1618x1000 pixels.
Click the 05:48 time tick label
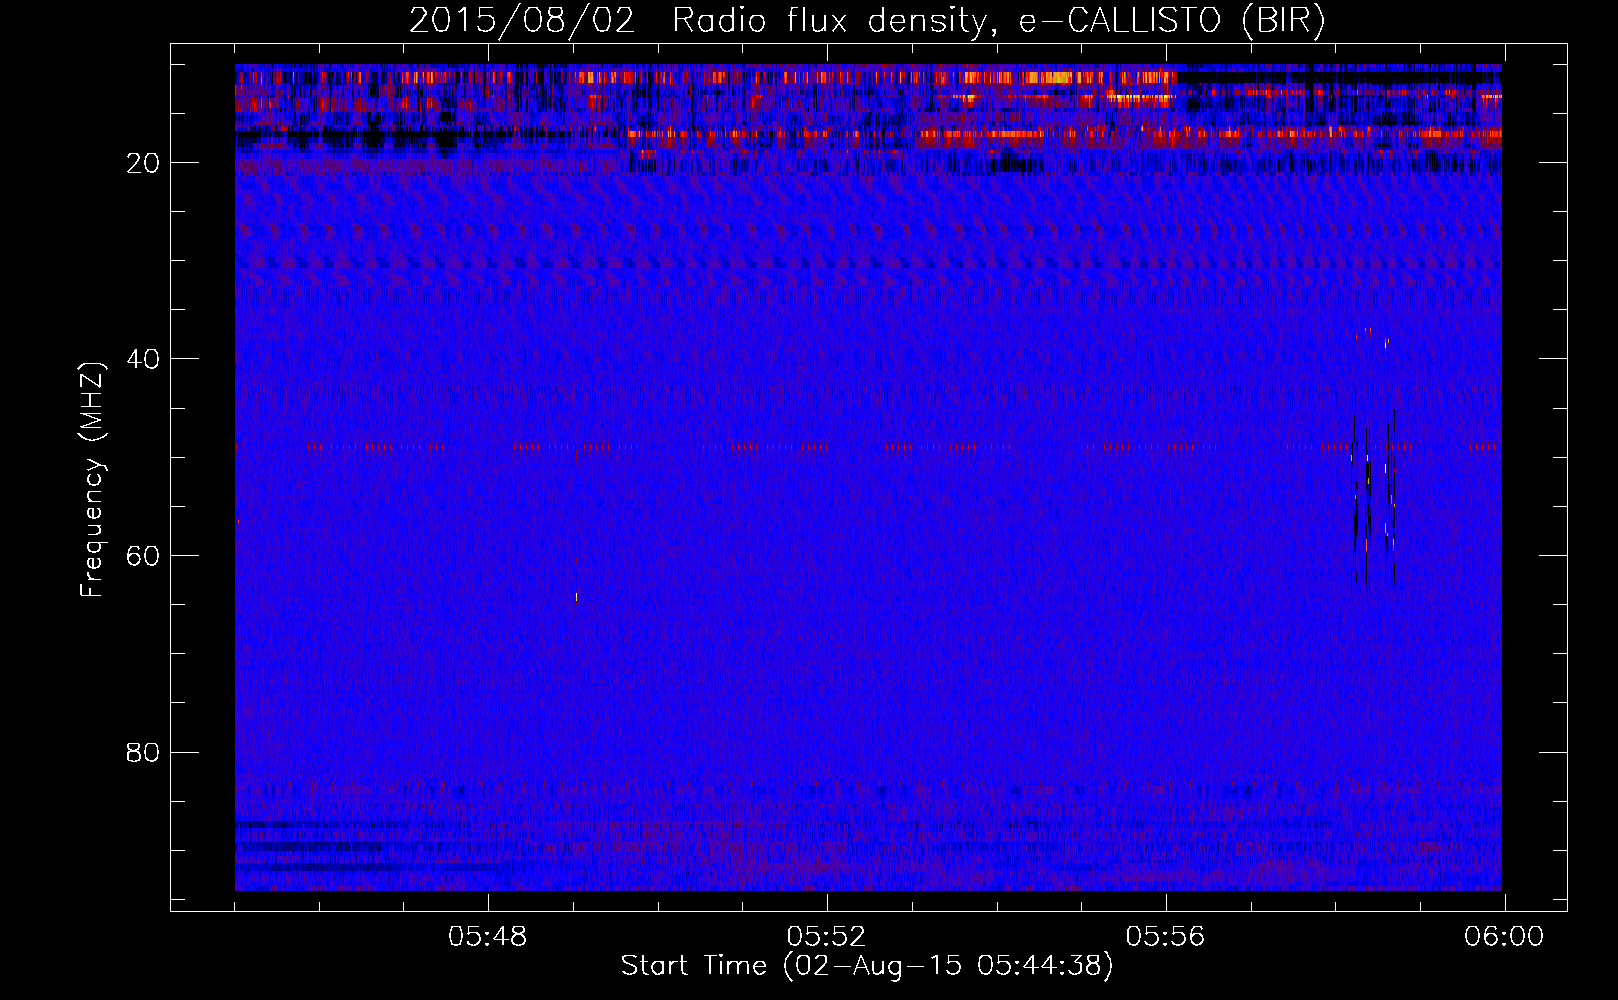tap(488, 937)
